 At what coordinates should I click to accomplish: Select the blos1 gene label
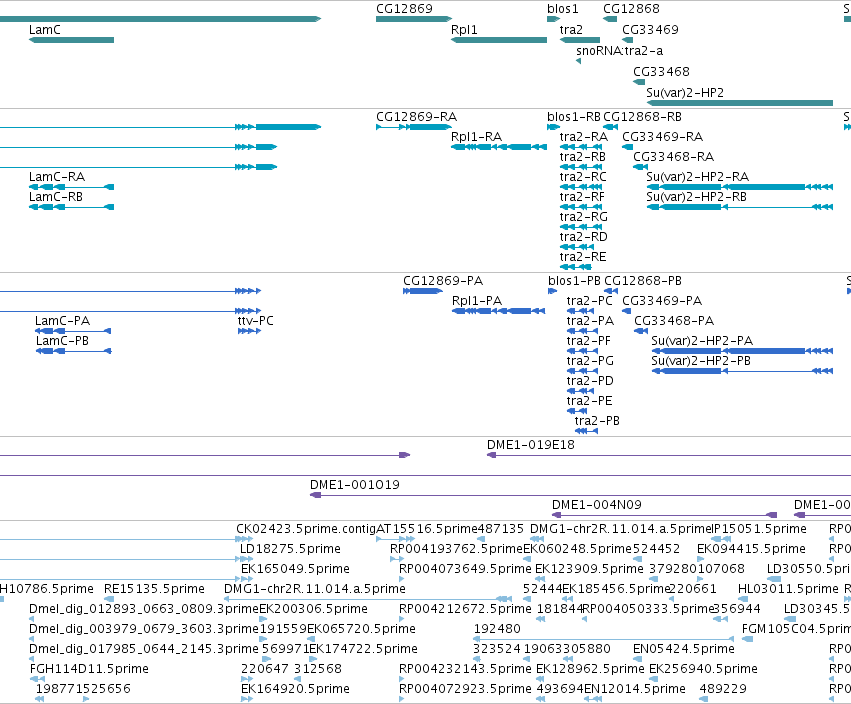point(563,9)
